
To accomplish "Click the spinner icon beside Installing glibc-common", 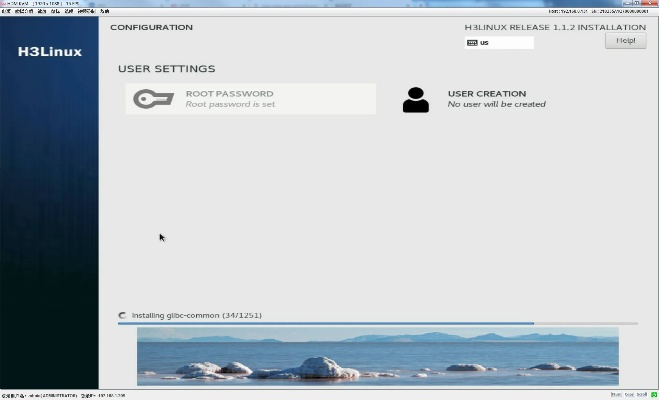I will tap(123, 315).
